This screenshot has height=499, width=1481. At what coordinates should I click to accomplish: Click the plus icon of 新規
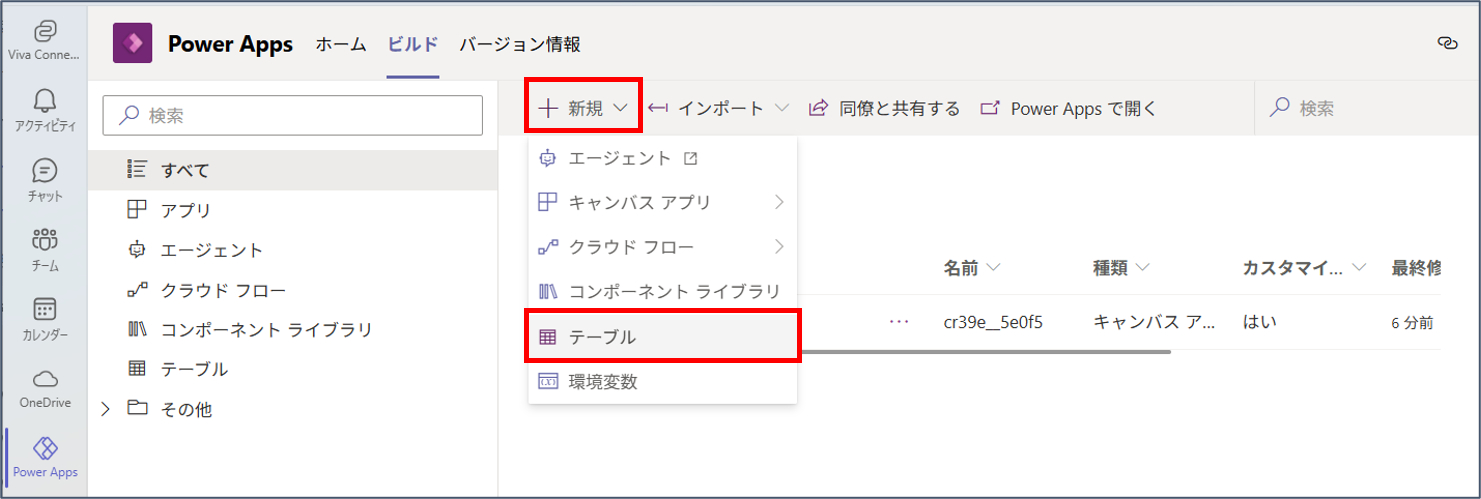pos(548,109)
